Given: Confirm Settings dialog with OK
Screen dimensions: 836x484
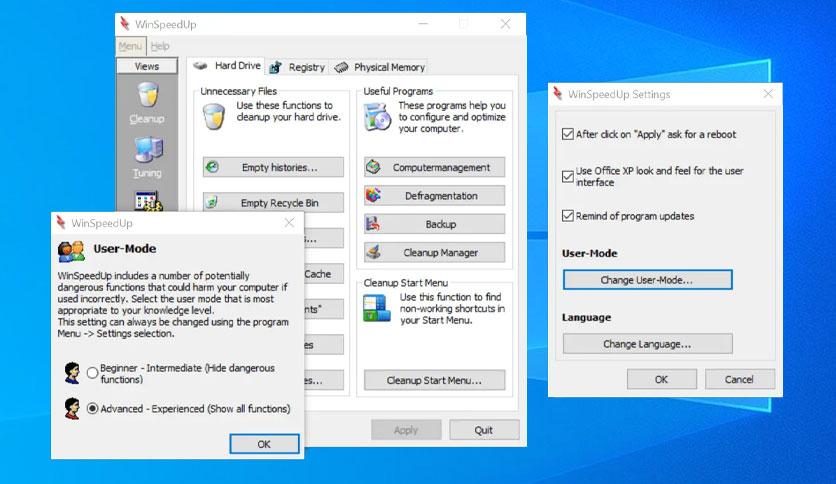Looking at the screenshot, I should tap(662, 379).
